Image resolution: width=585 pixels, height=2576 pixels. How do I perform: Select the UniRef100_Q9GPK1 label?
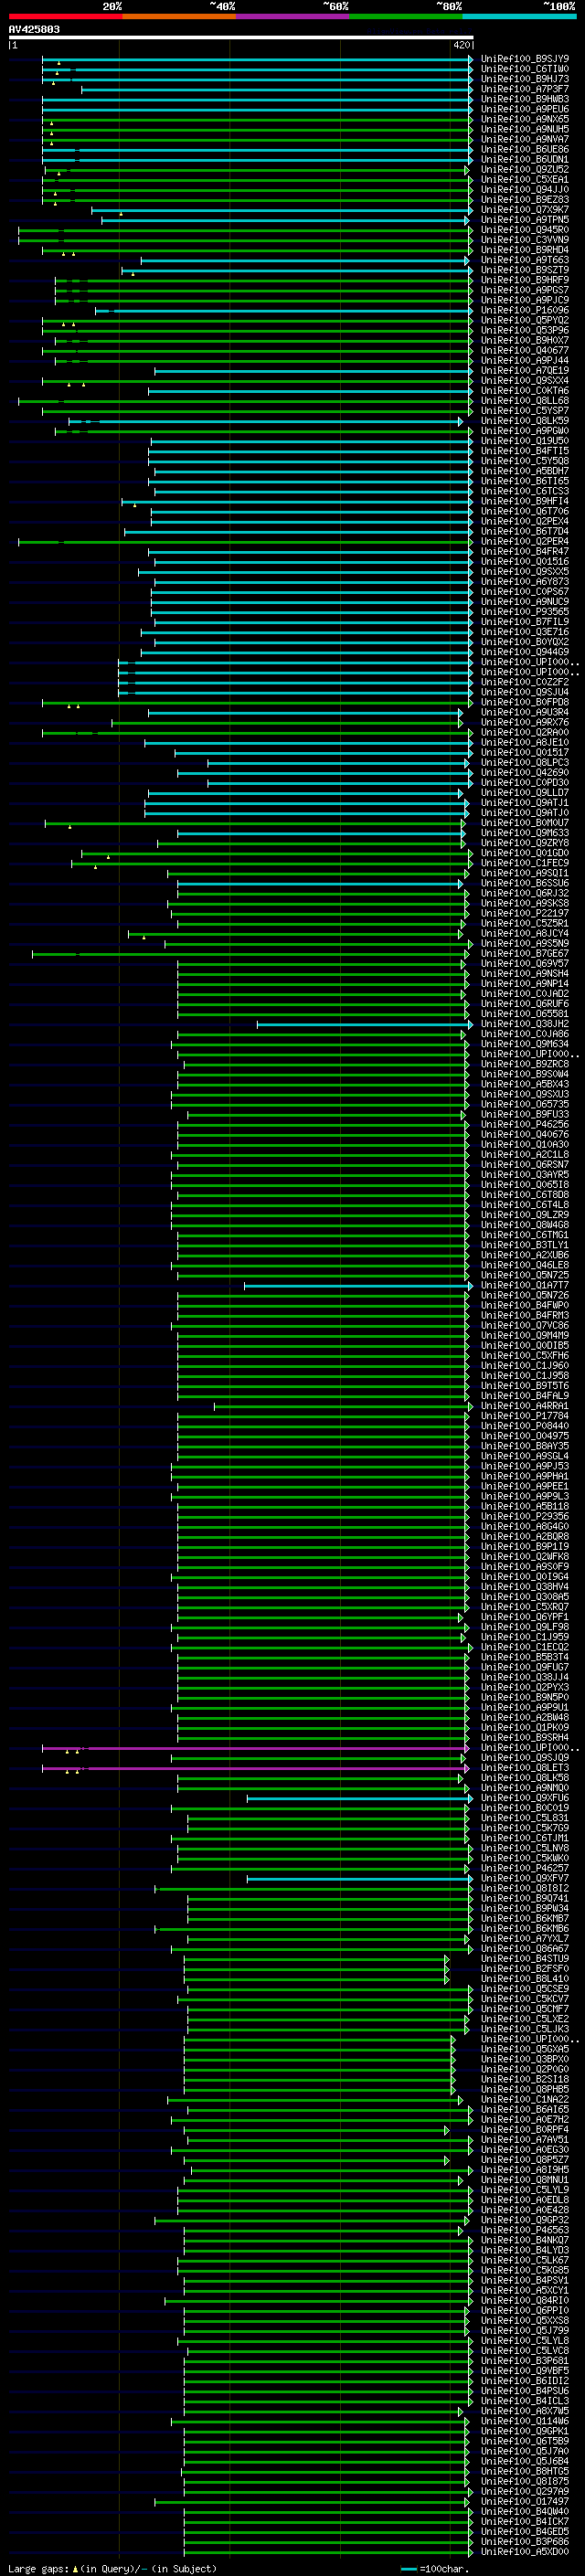click(525, 2431)
